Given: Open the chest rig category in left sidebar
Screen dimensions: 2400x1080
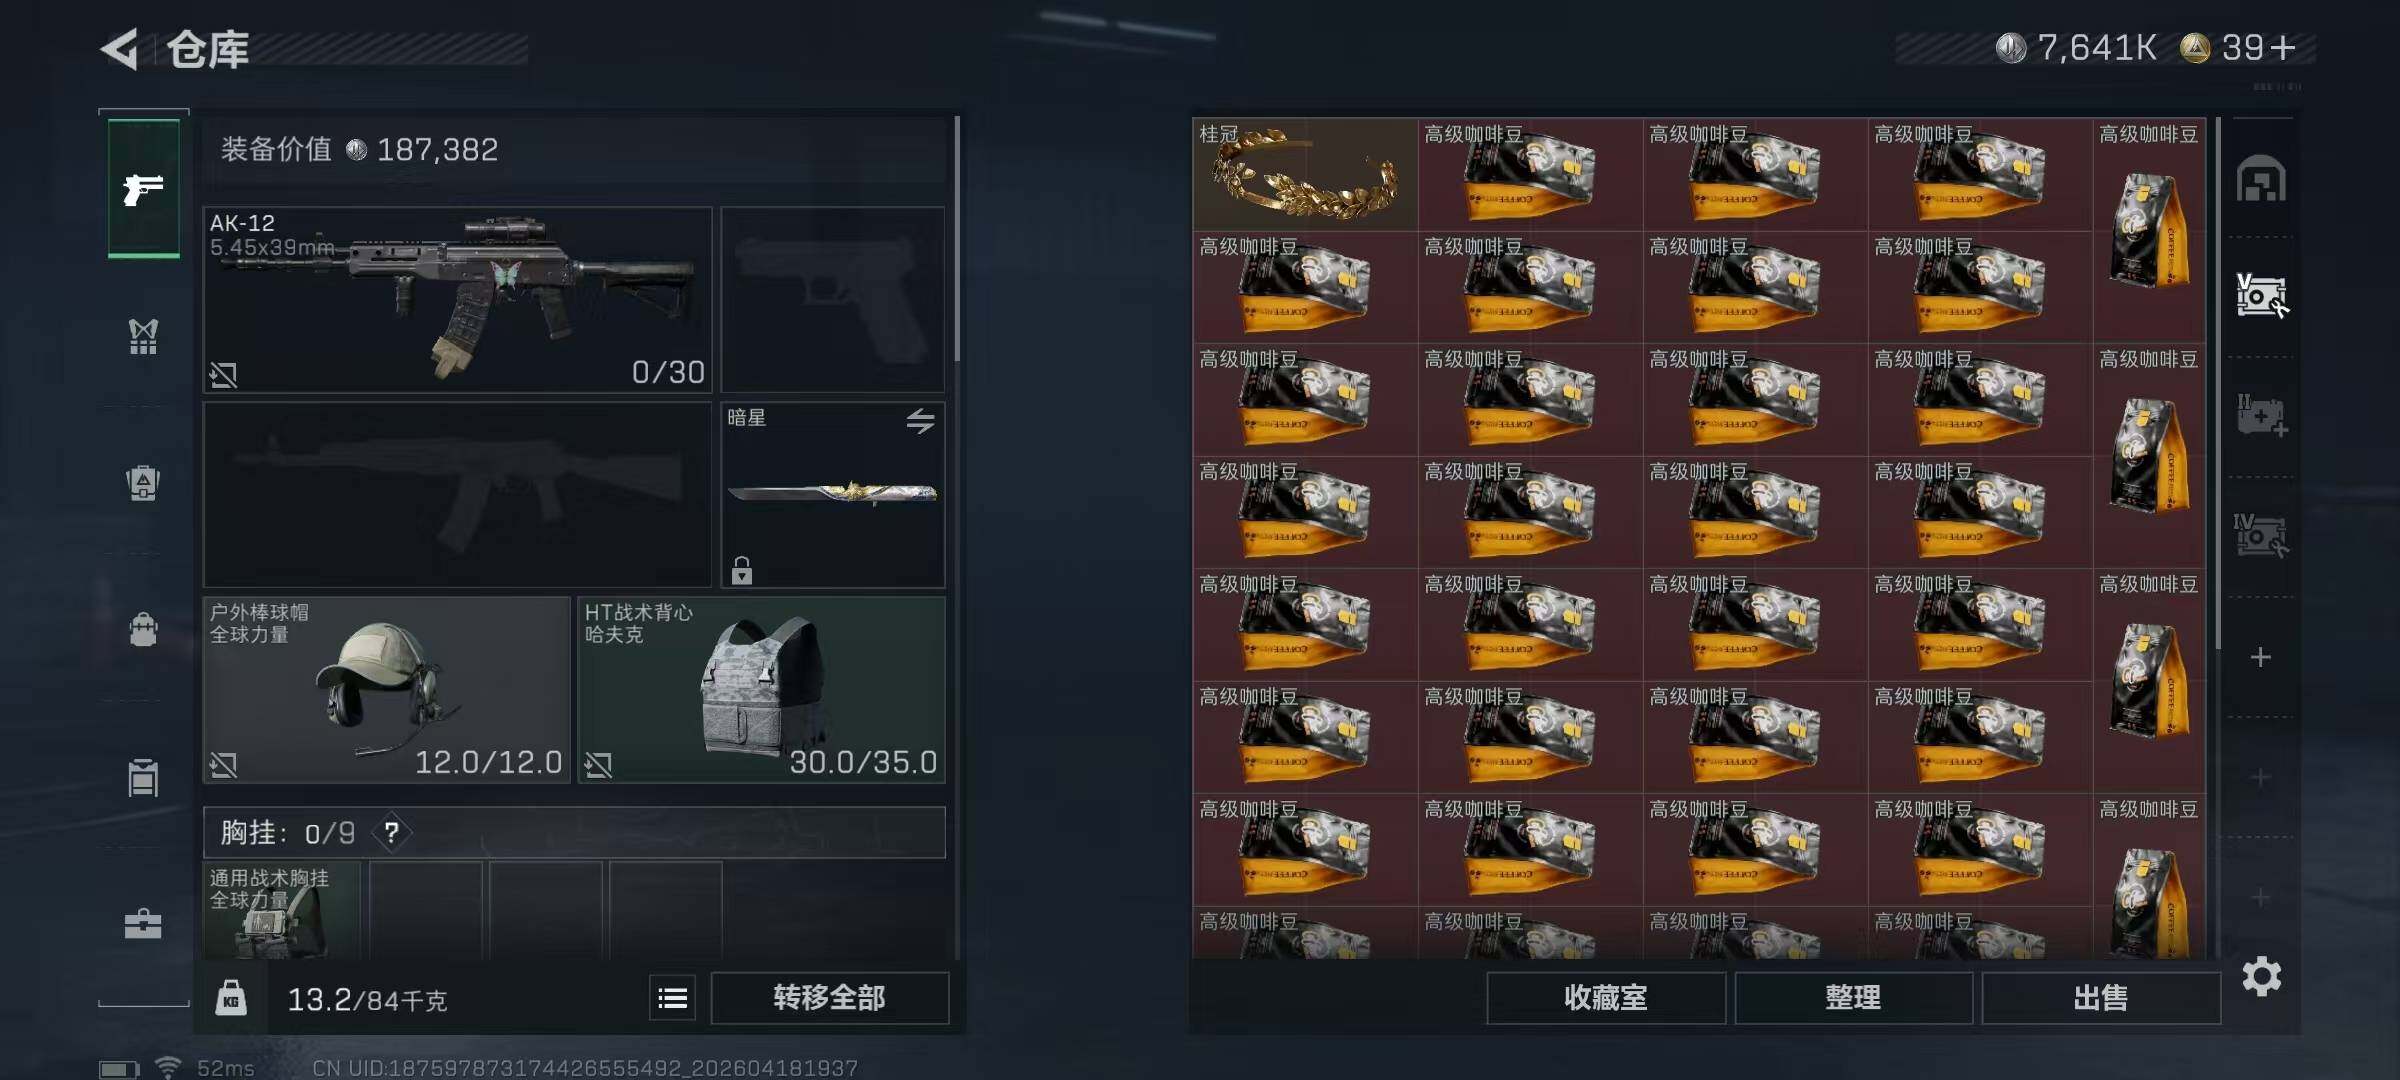Looking at the screenshot, I should 143,337.
